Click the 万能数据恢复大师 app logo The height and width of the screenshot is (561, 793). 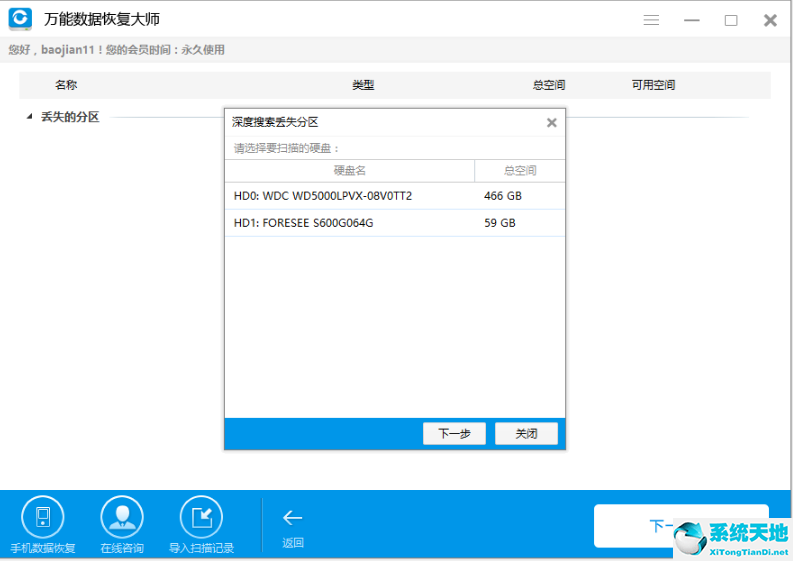[x=20, y=19]
